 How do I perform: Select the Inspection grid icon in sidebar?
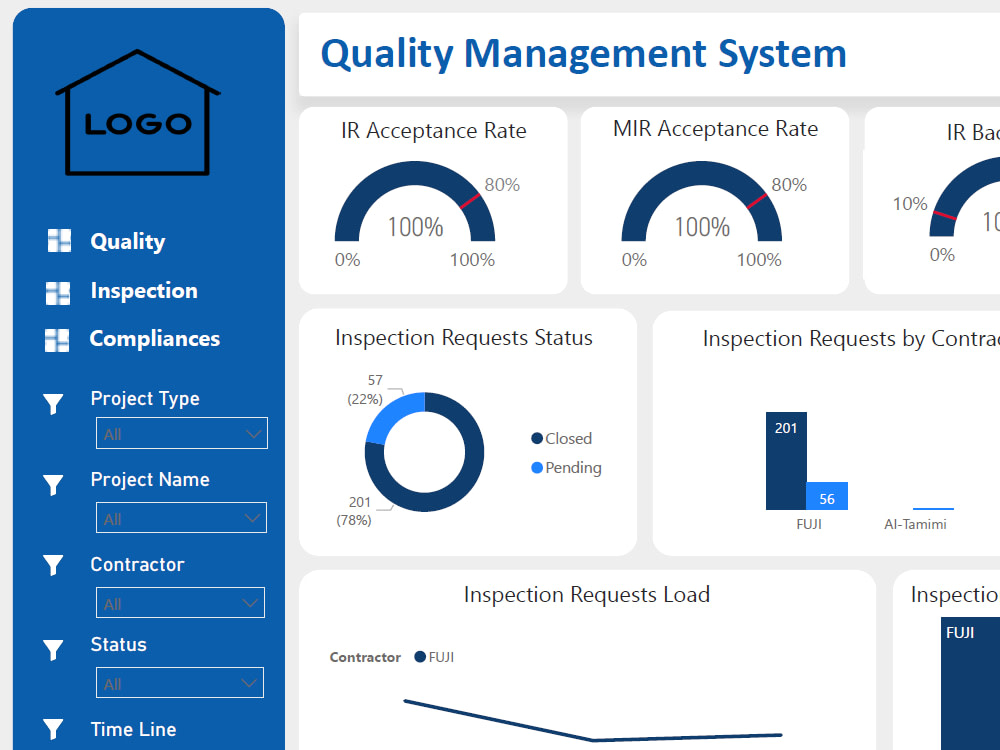tap(57, 290)
